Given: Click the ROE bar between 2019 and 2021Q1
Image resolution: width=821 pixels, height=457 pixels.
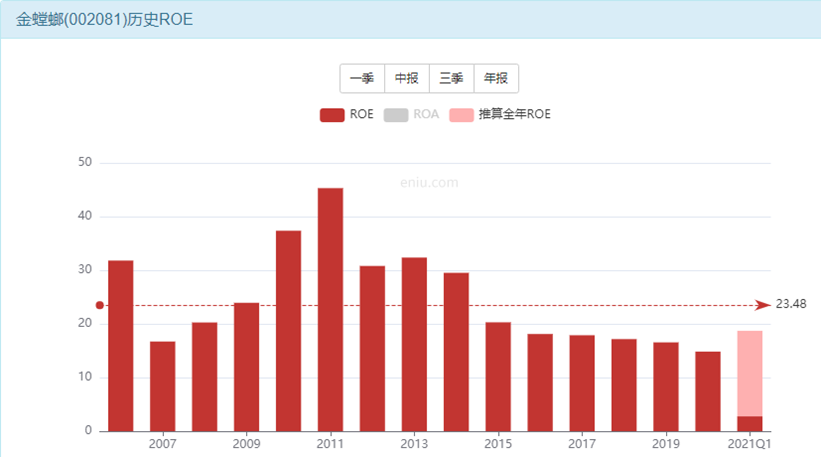Looking at the screenshot, I should tap(708, 392).
